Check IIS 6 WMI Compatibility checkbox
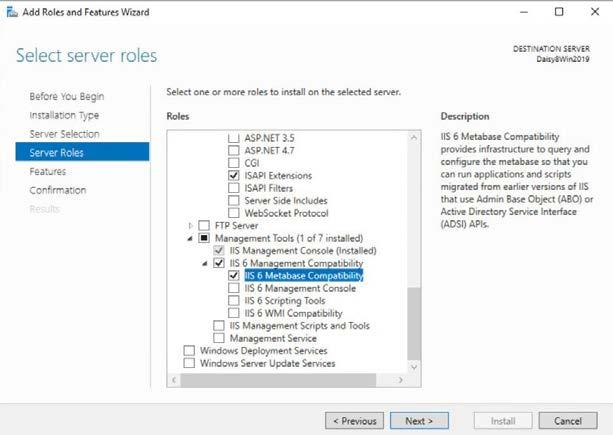Screen dimensions: 613x435 click(x=233, y=313)
